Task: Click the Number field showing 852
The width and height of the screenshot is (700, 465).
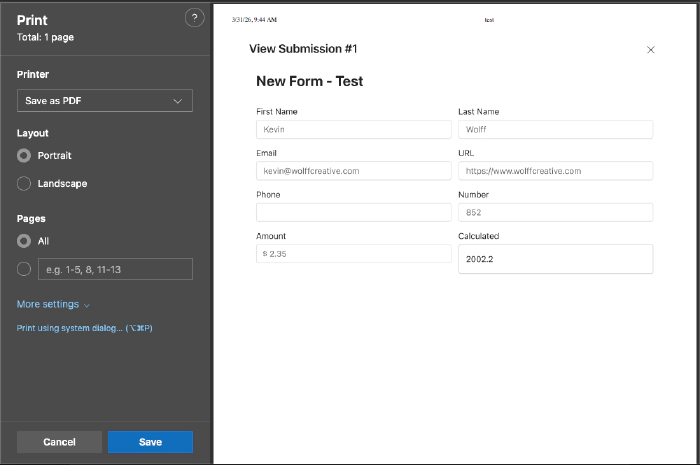Action: pyautogui.click(x=555, y=212)
